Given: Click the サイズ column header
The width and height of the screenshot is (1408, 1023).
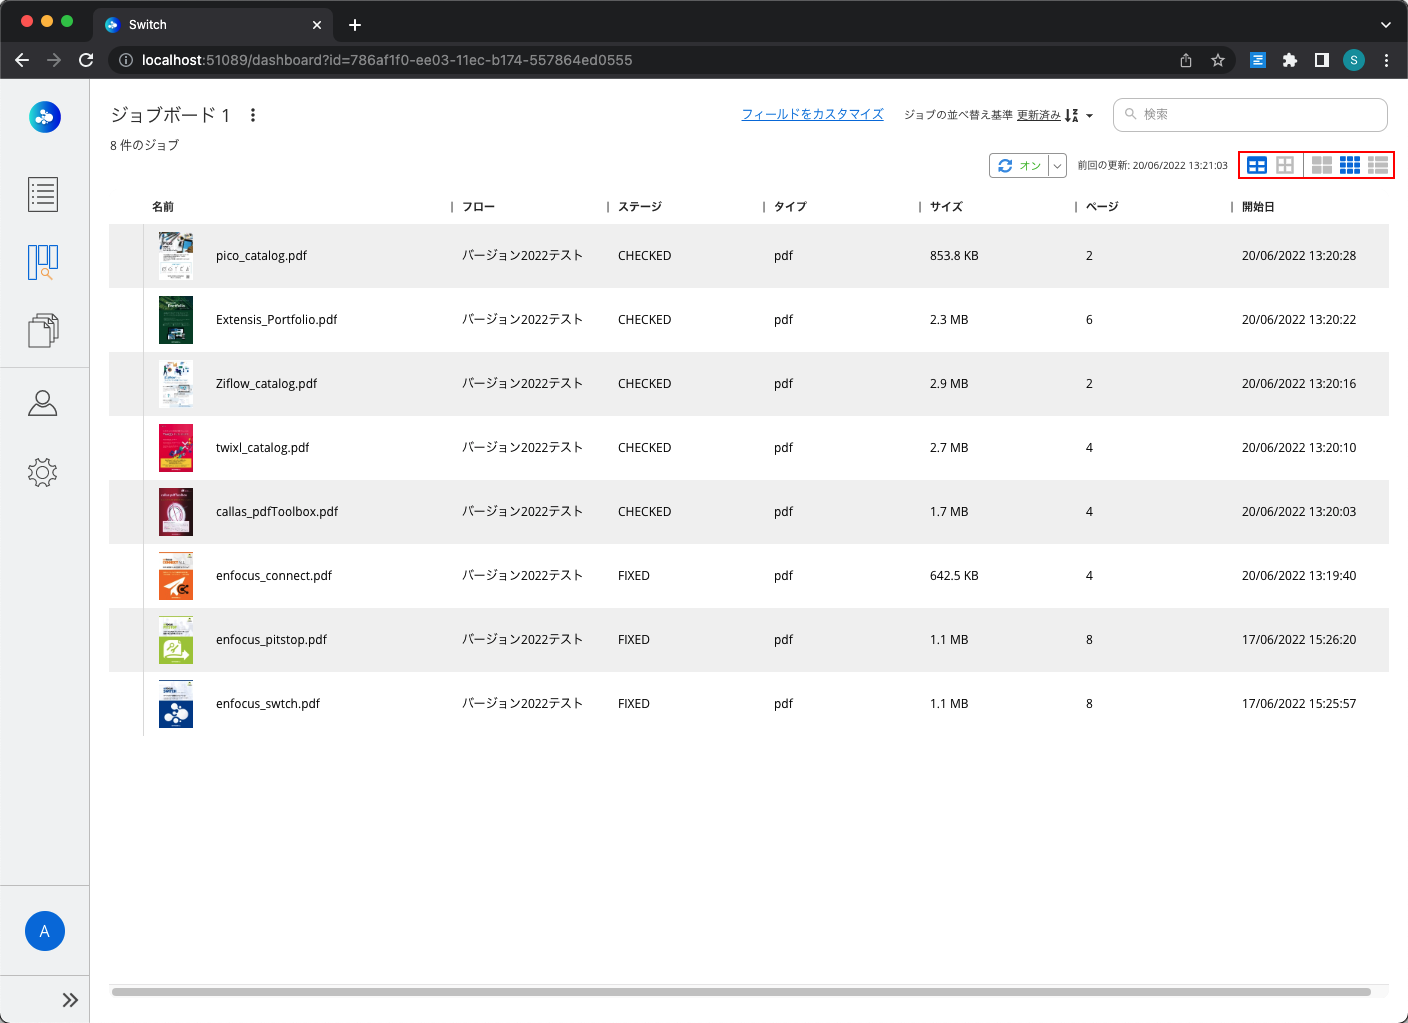Looking at the screenshot, I should coord(946,206).
